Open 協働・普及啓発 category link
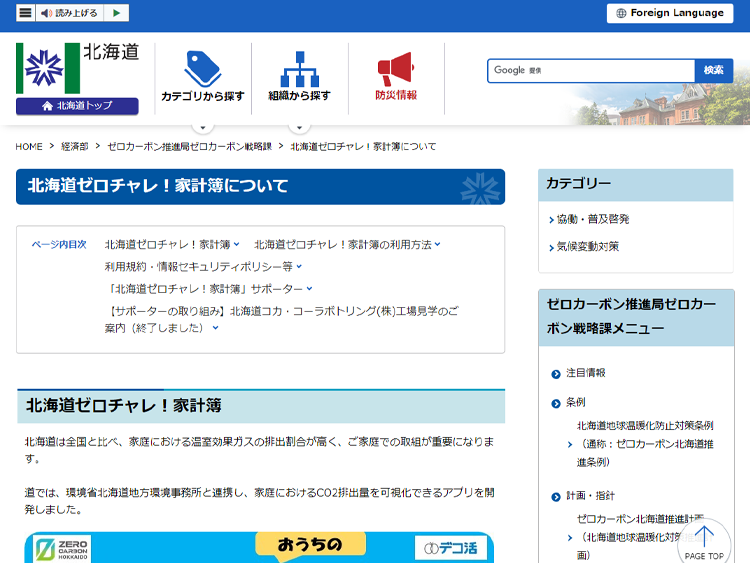750x563 pixels. [593, 219]
